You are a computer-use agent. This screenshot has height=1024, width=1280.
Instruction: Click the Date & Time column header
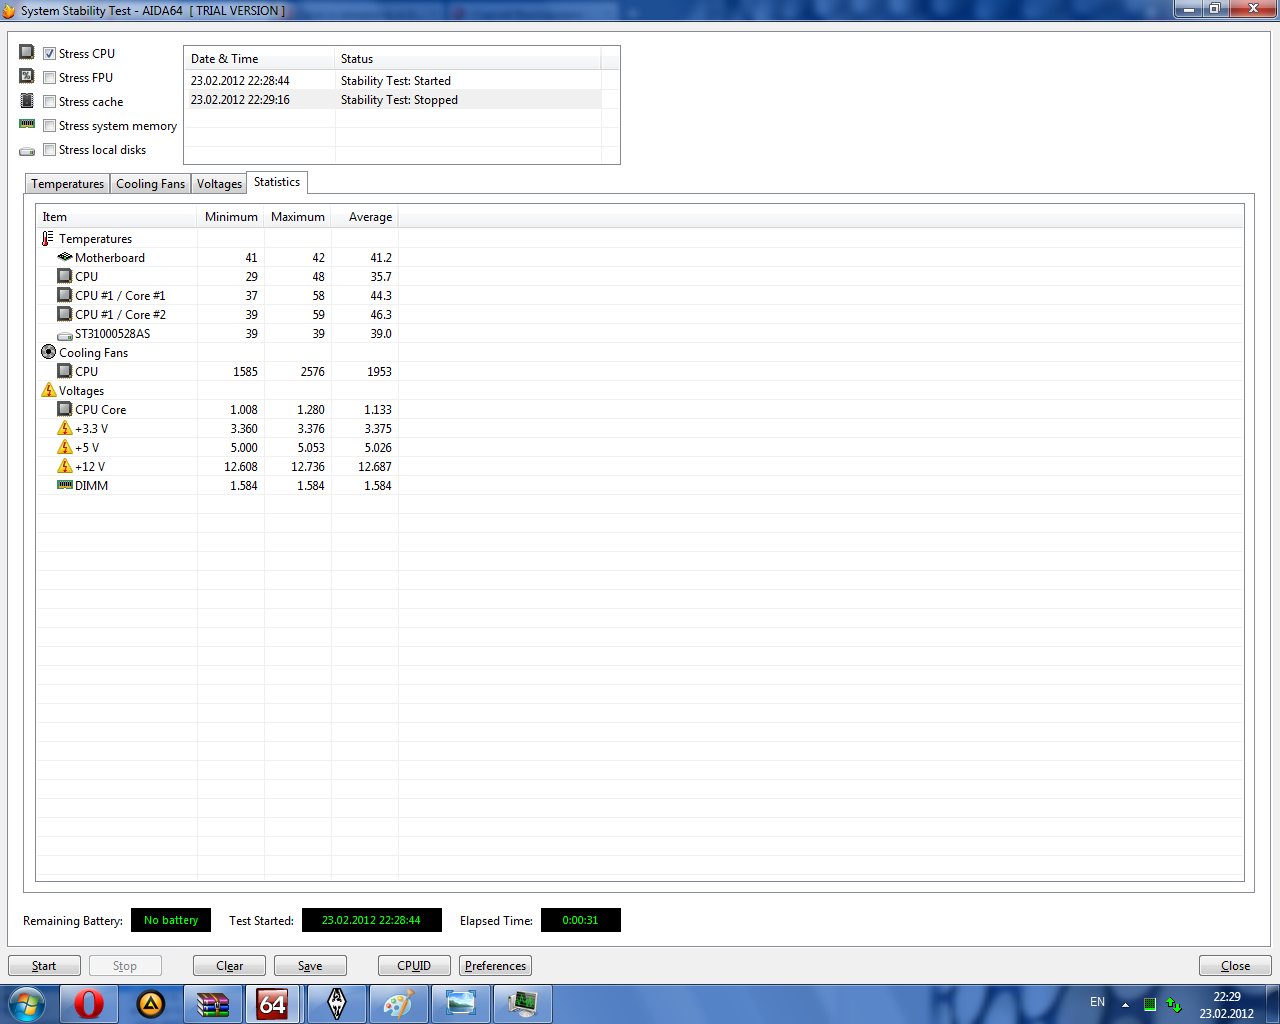coord(260,59)
